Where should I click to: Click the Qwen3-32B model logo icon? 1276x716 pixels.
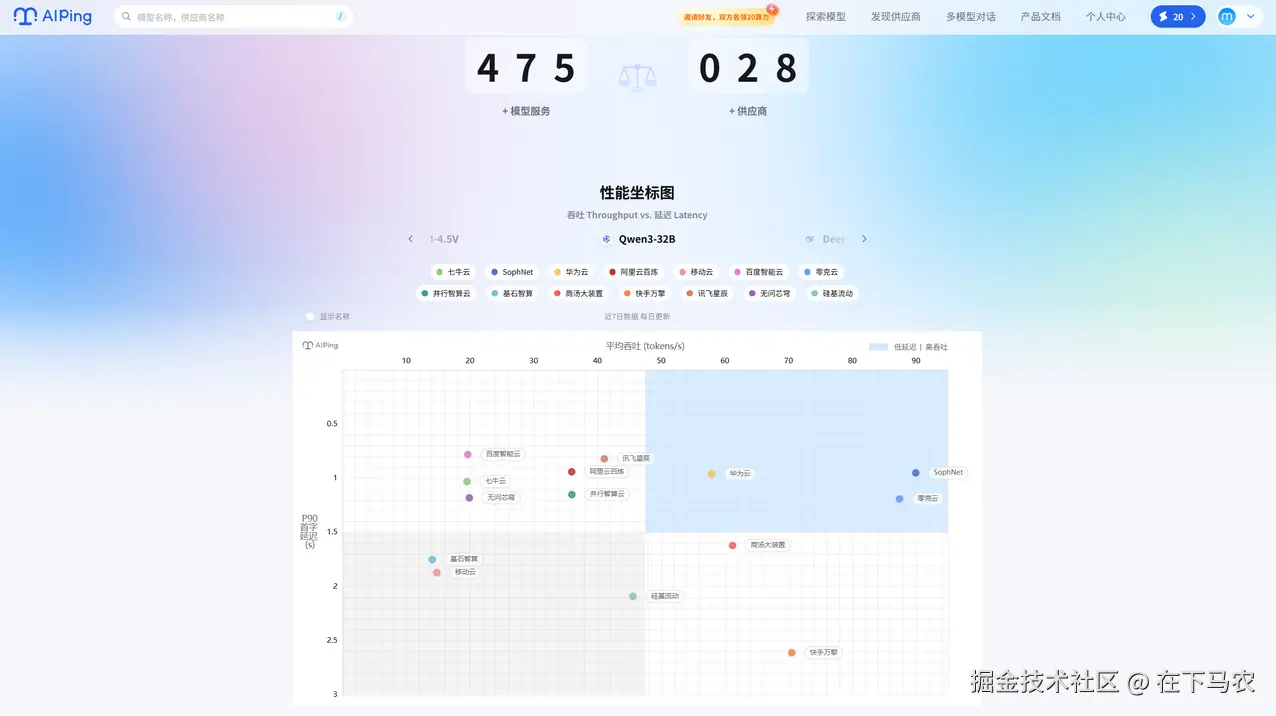click(x=606, y=239)
